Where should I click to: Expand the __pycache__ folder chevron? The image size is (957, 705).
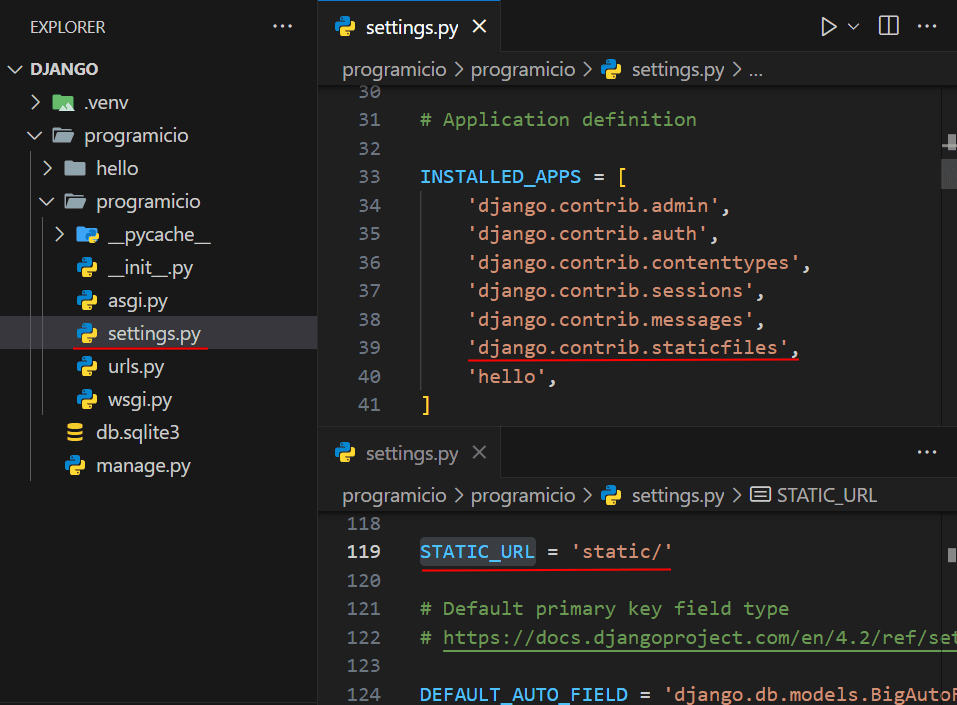[x=59, y=234]
